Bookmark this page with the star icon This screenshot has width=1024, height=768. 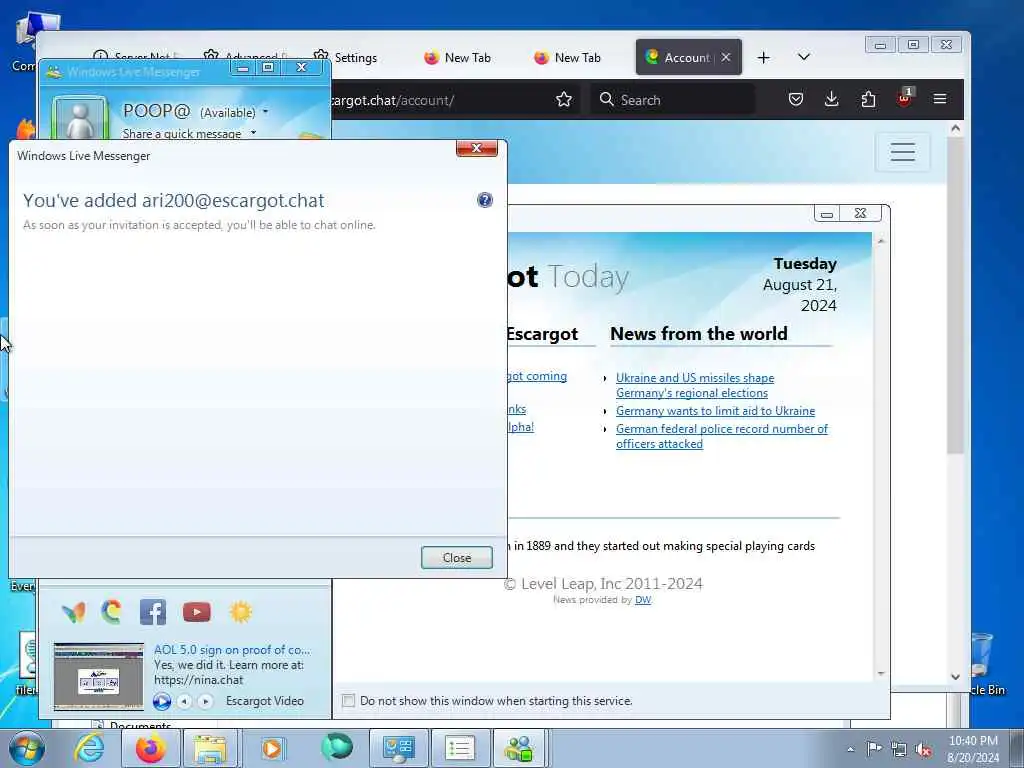[564, 99]
